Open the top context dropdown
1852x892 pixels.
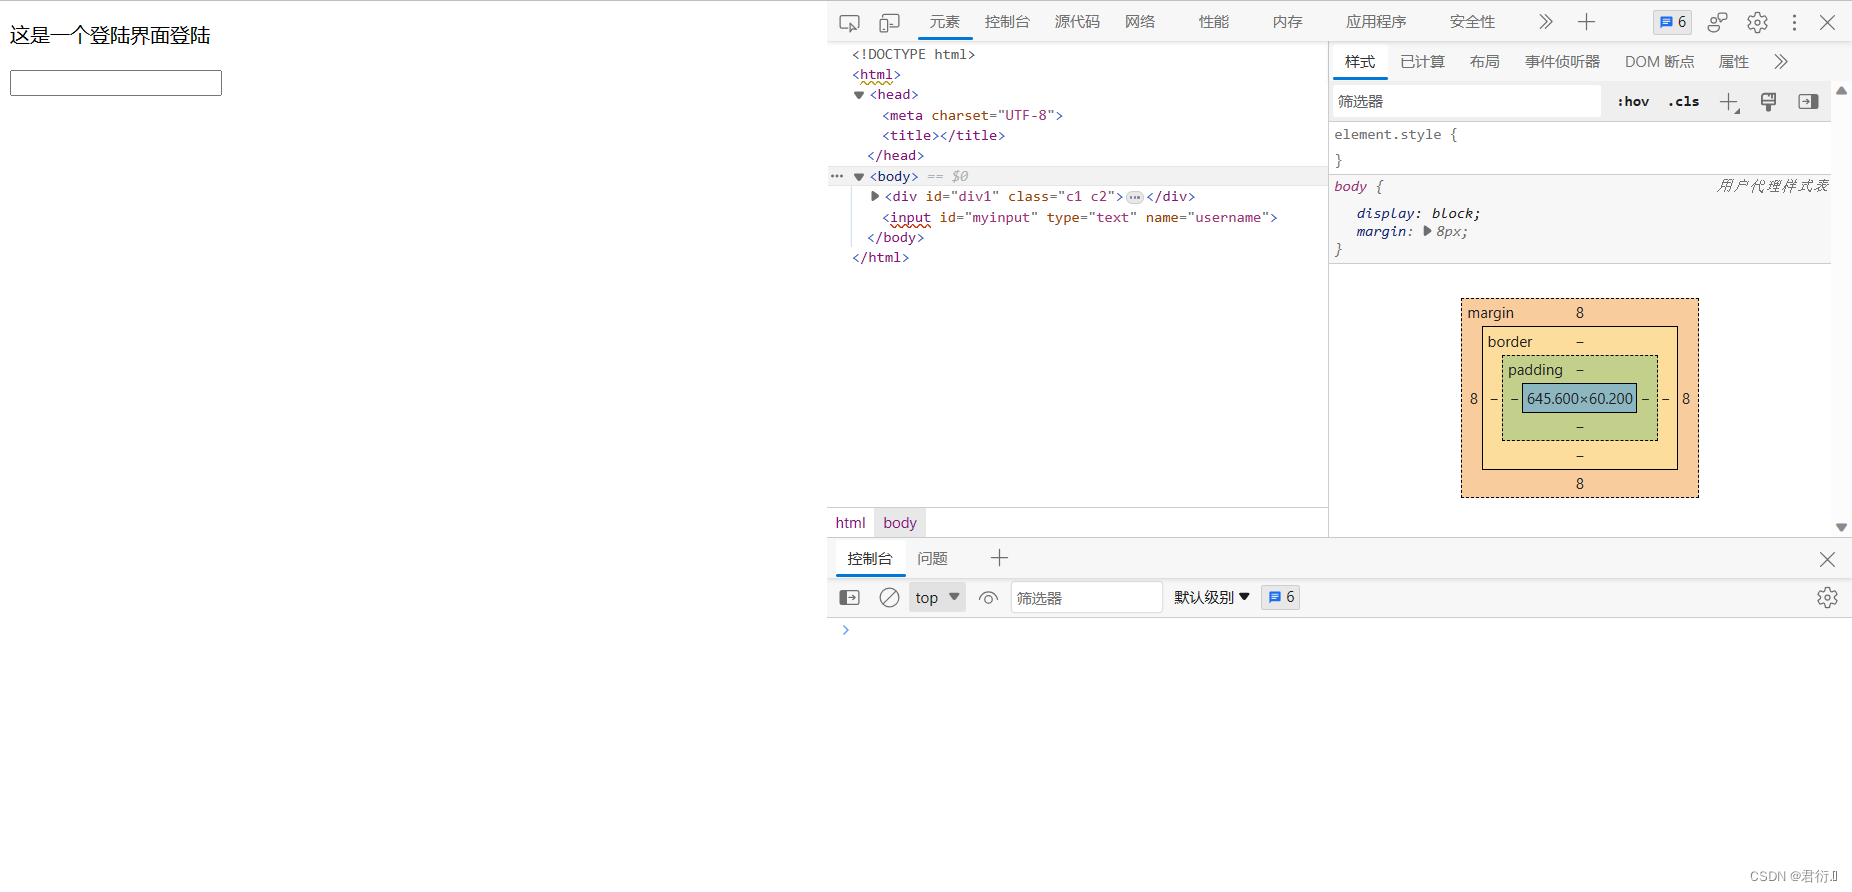pos(937,598)
